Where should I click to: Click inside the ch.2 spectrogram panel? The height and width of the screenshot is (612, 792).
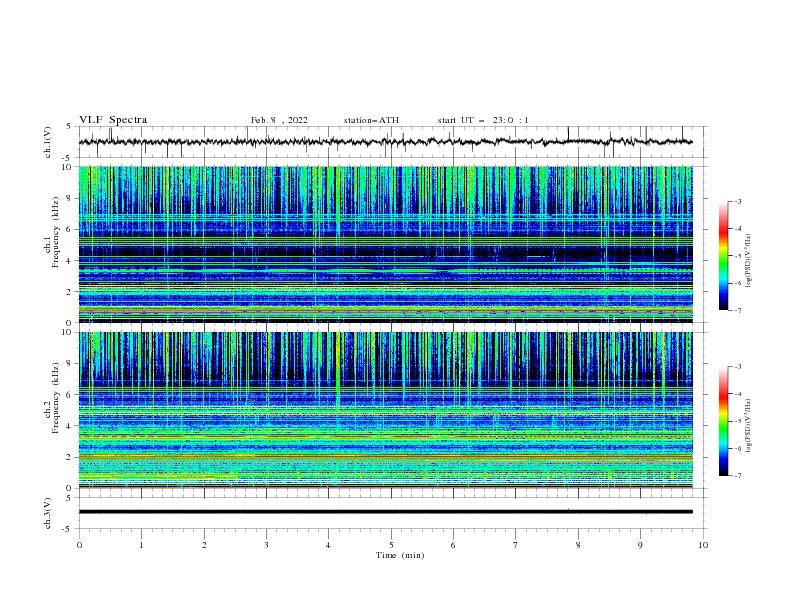coord(386,410)
